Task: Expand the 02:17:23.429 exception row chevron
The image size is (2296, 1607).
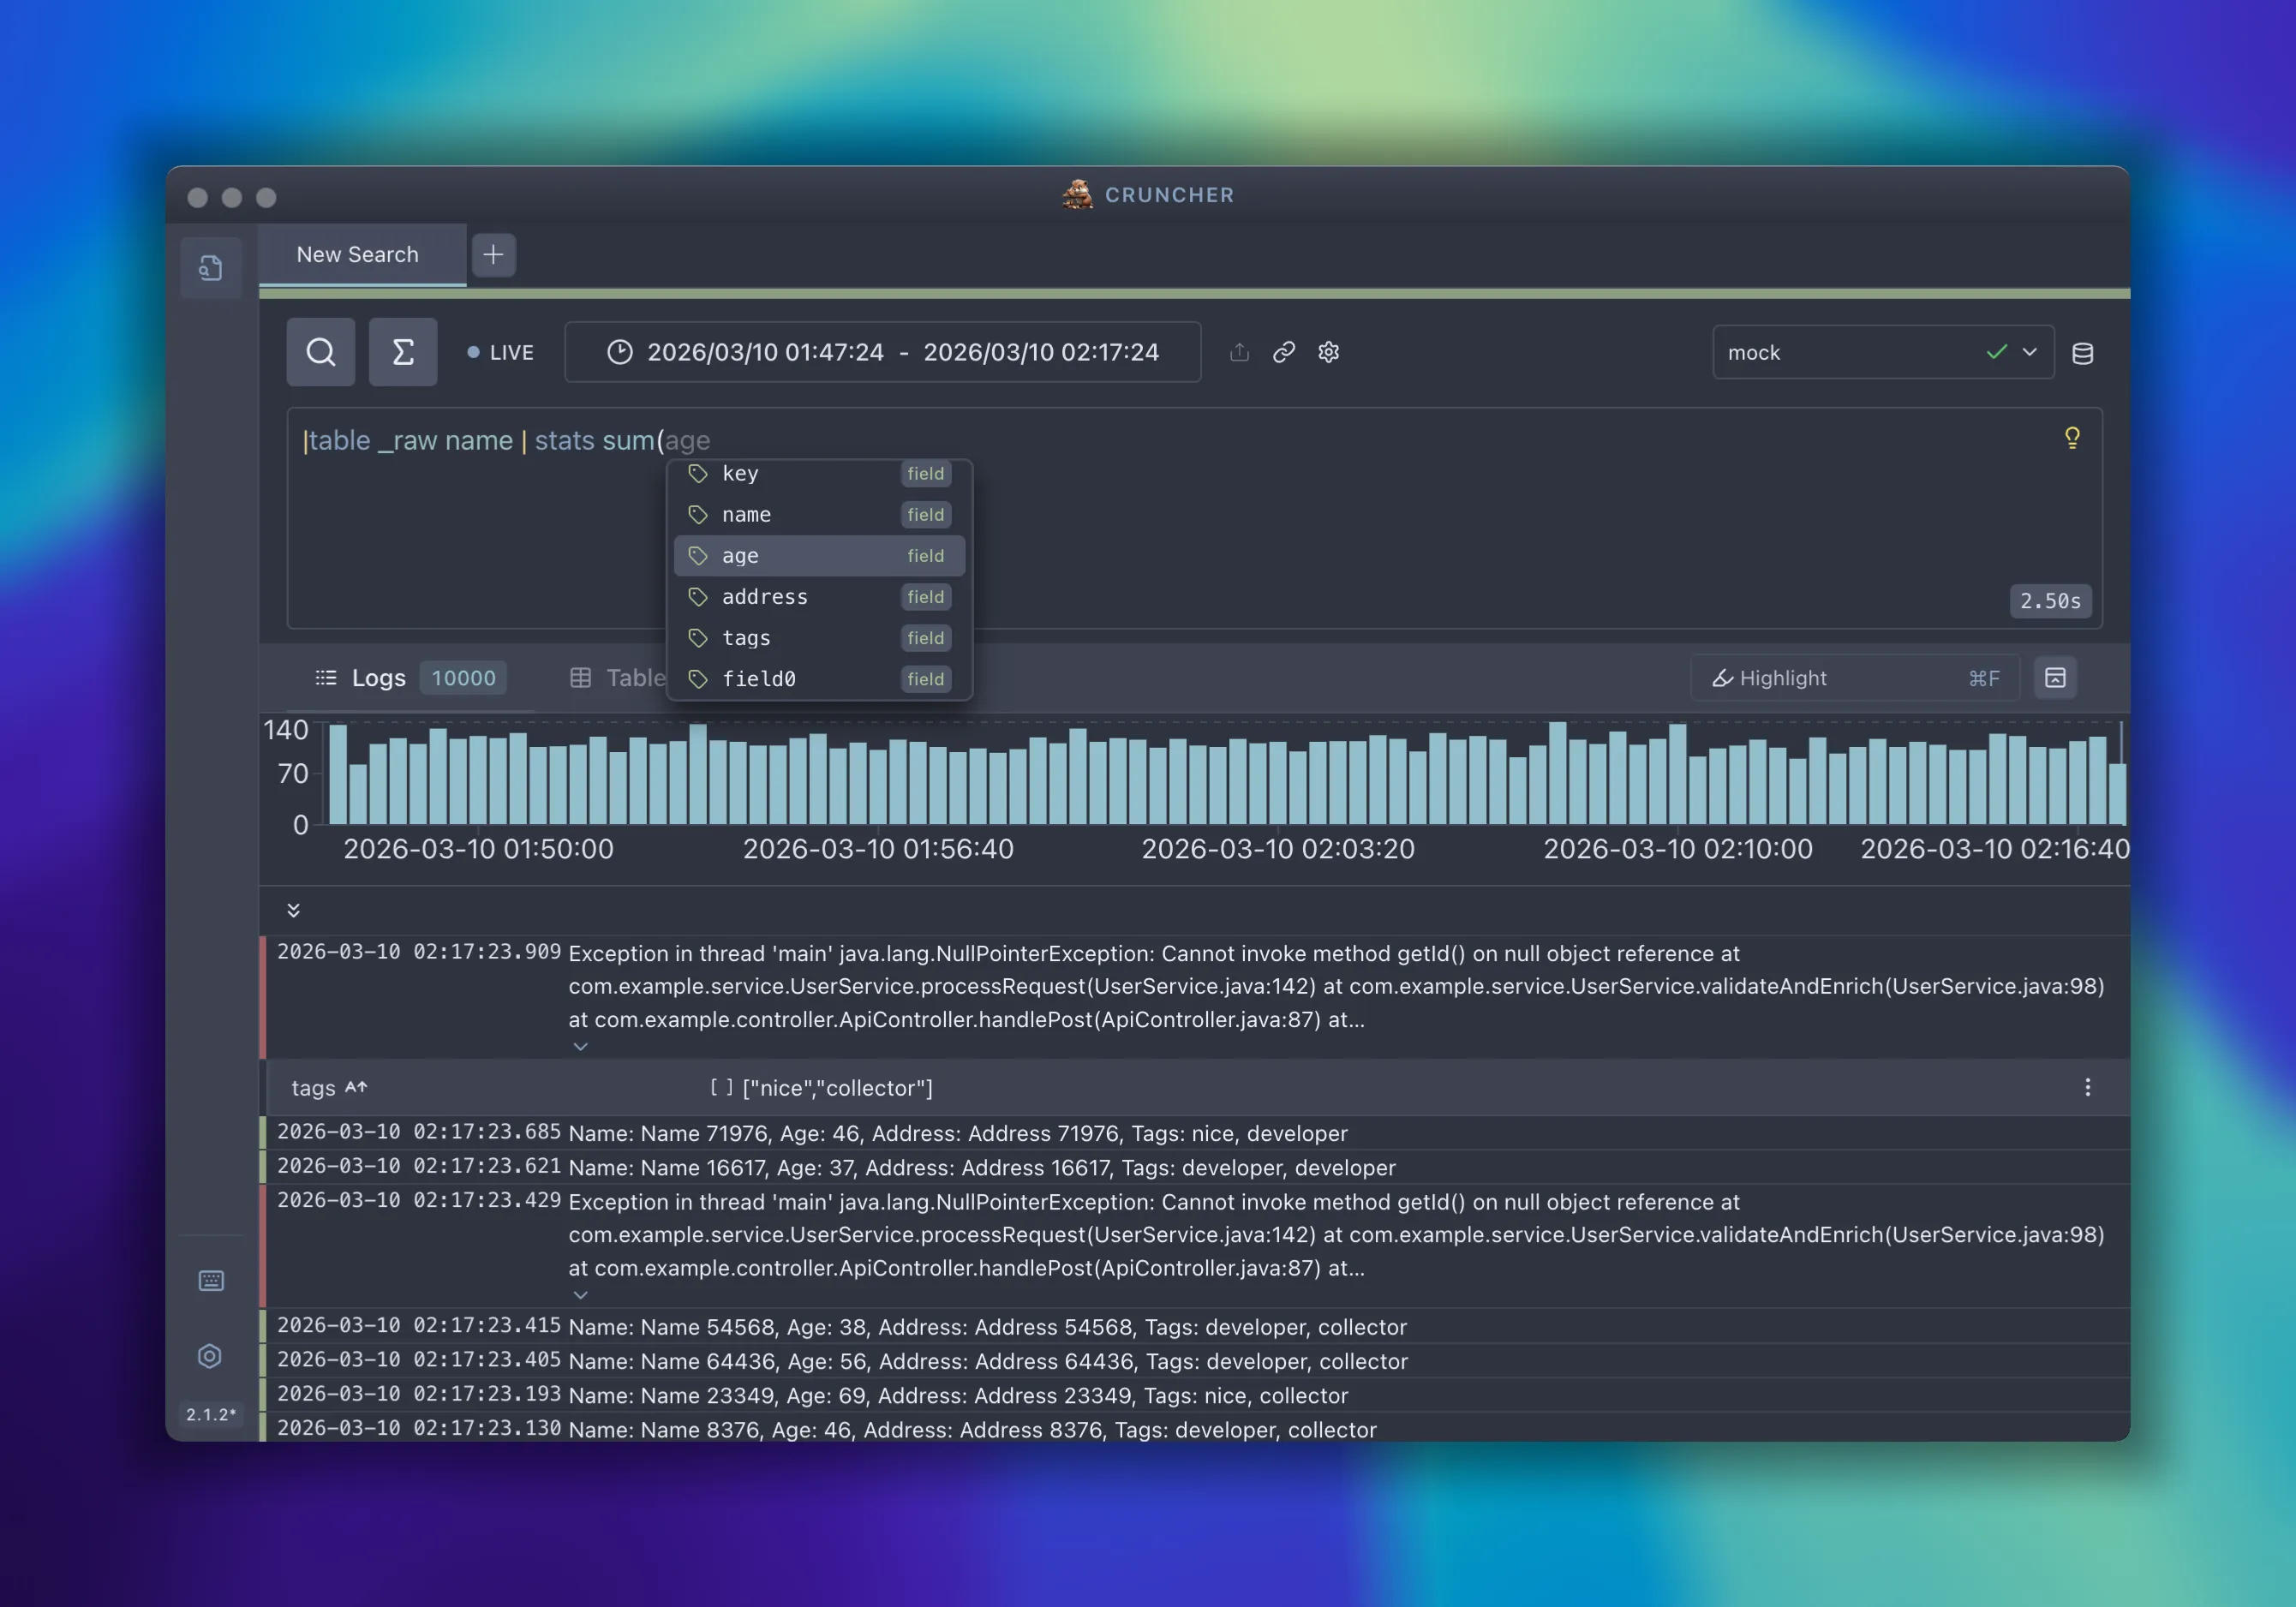Action: coord(580,1294)
